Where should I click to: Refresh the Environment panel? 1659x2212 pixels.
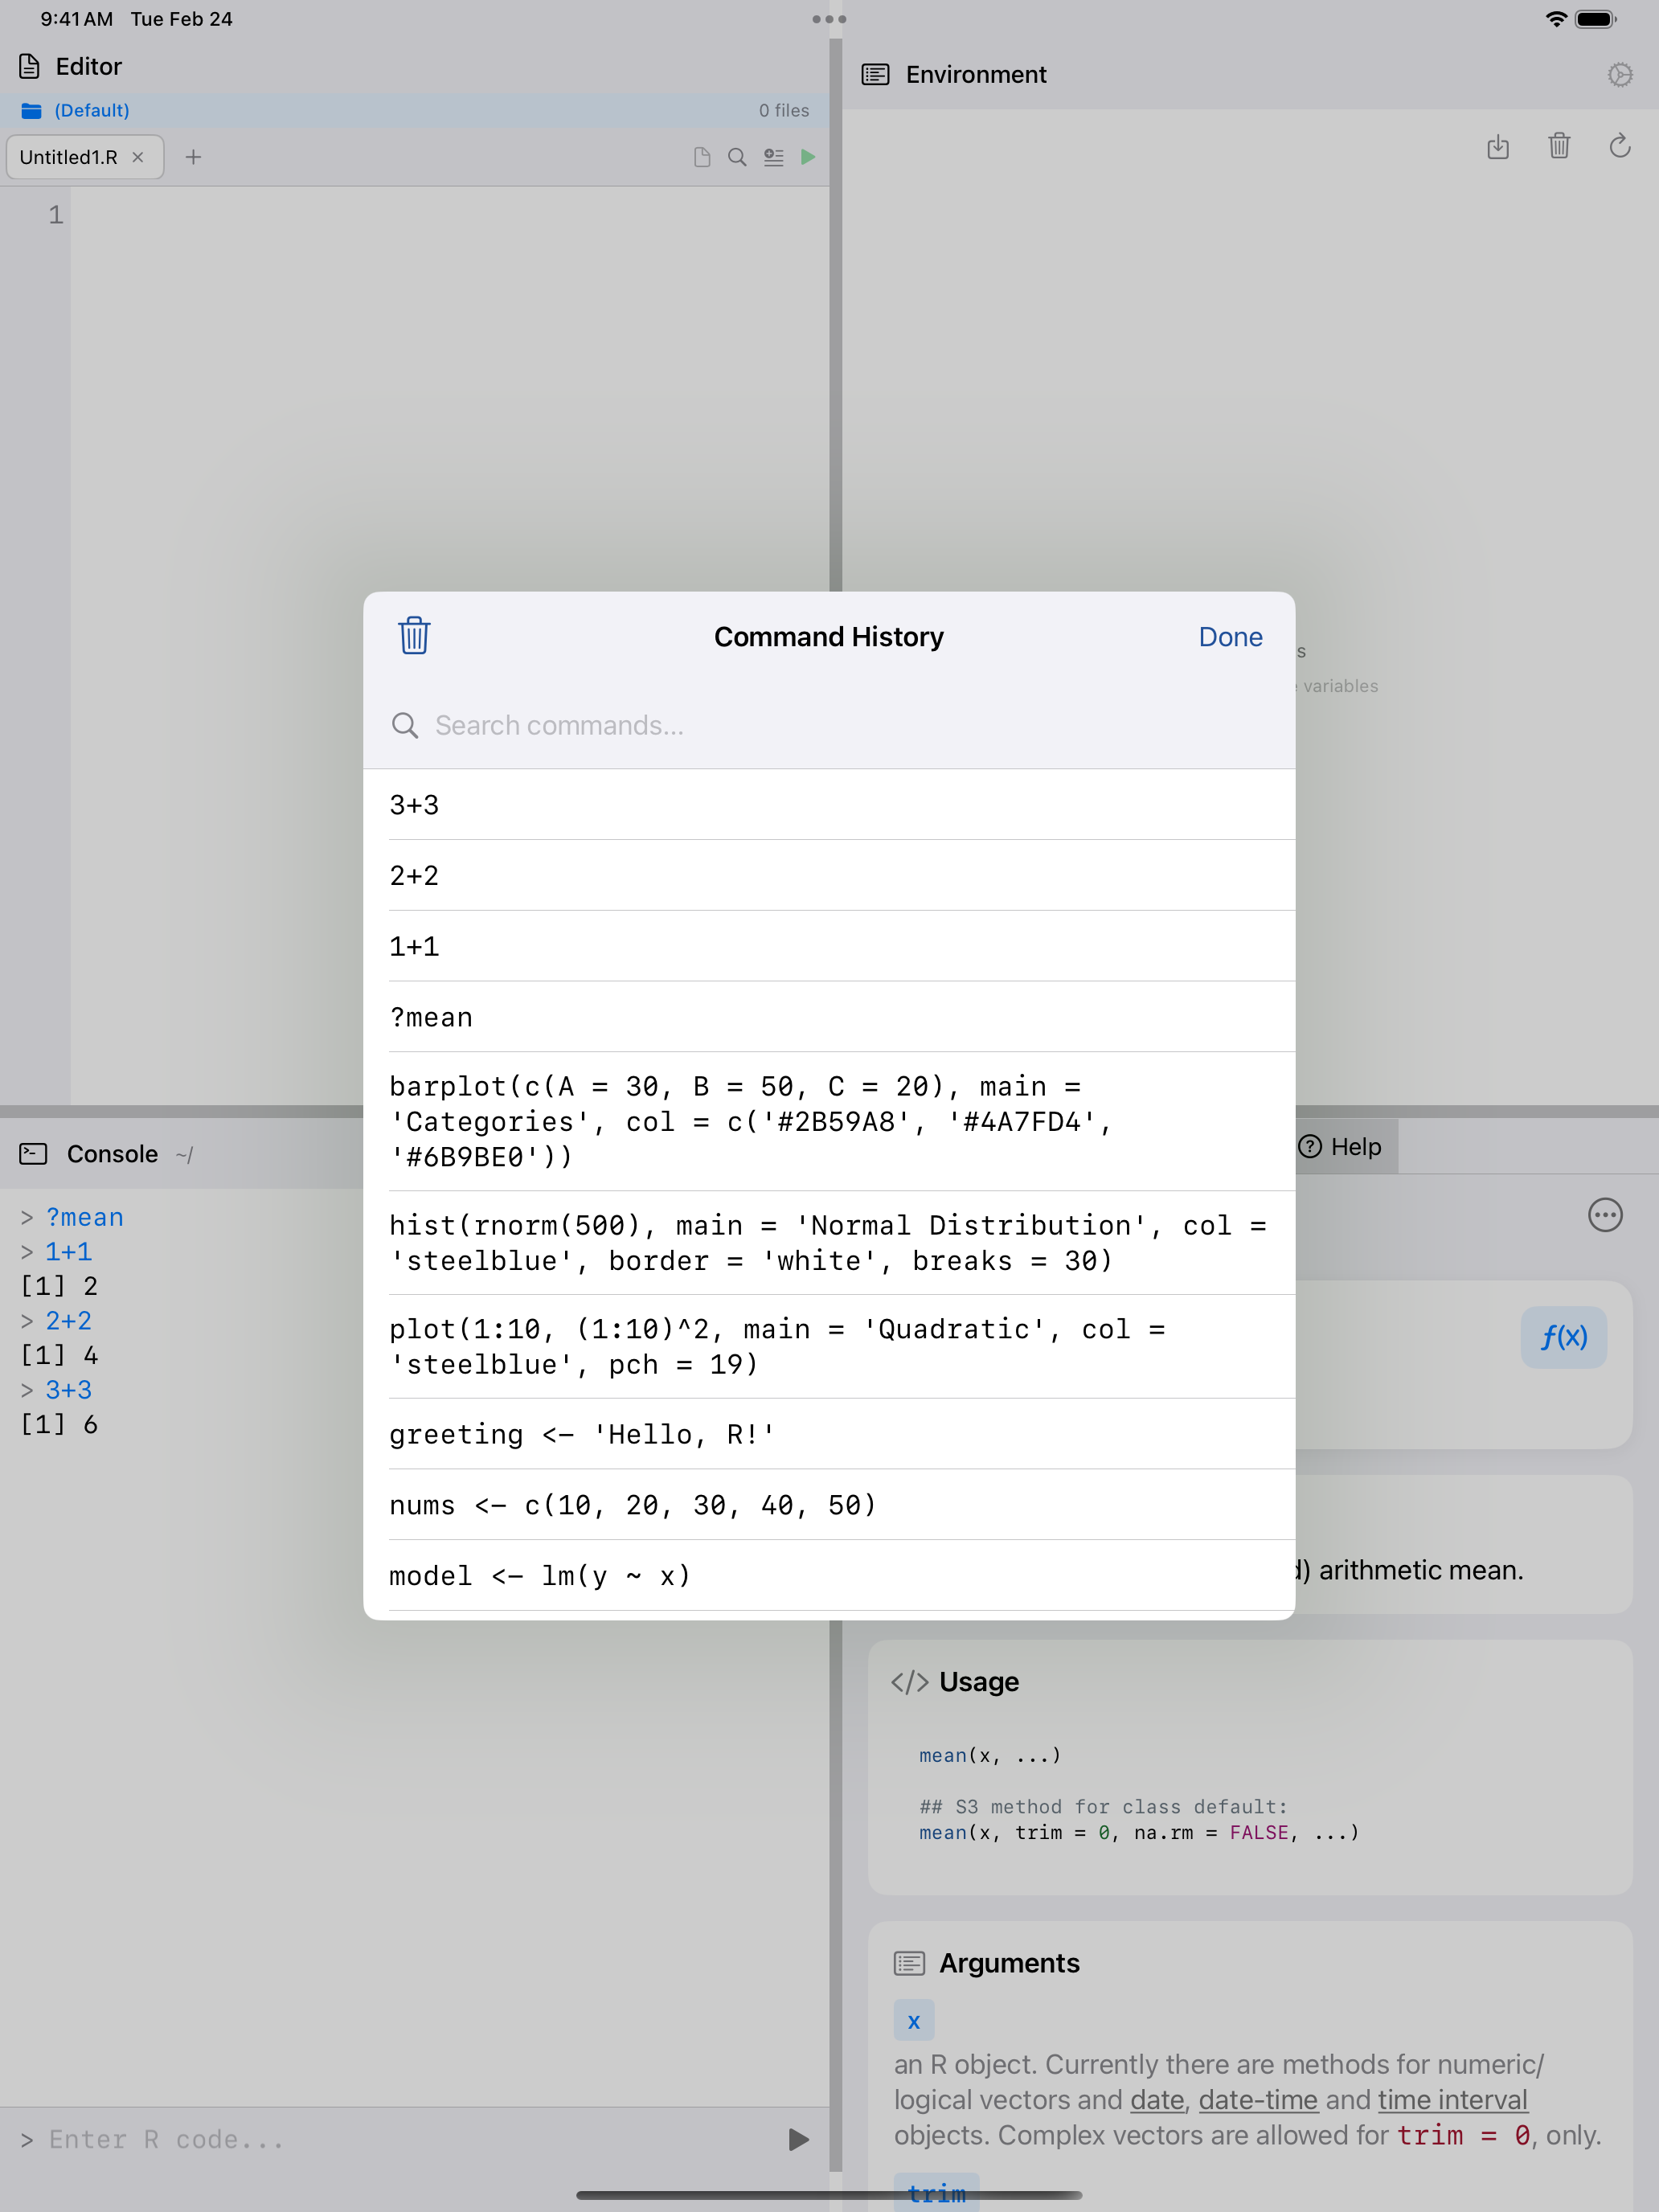1620,147
